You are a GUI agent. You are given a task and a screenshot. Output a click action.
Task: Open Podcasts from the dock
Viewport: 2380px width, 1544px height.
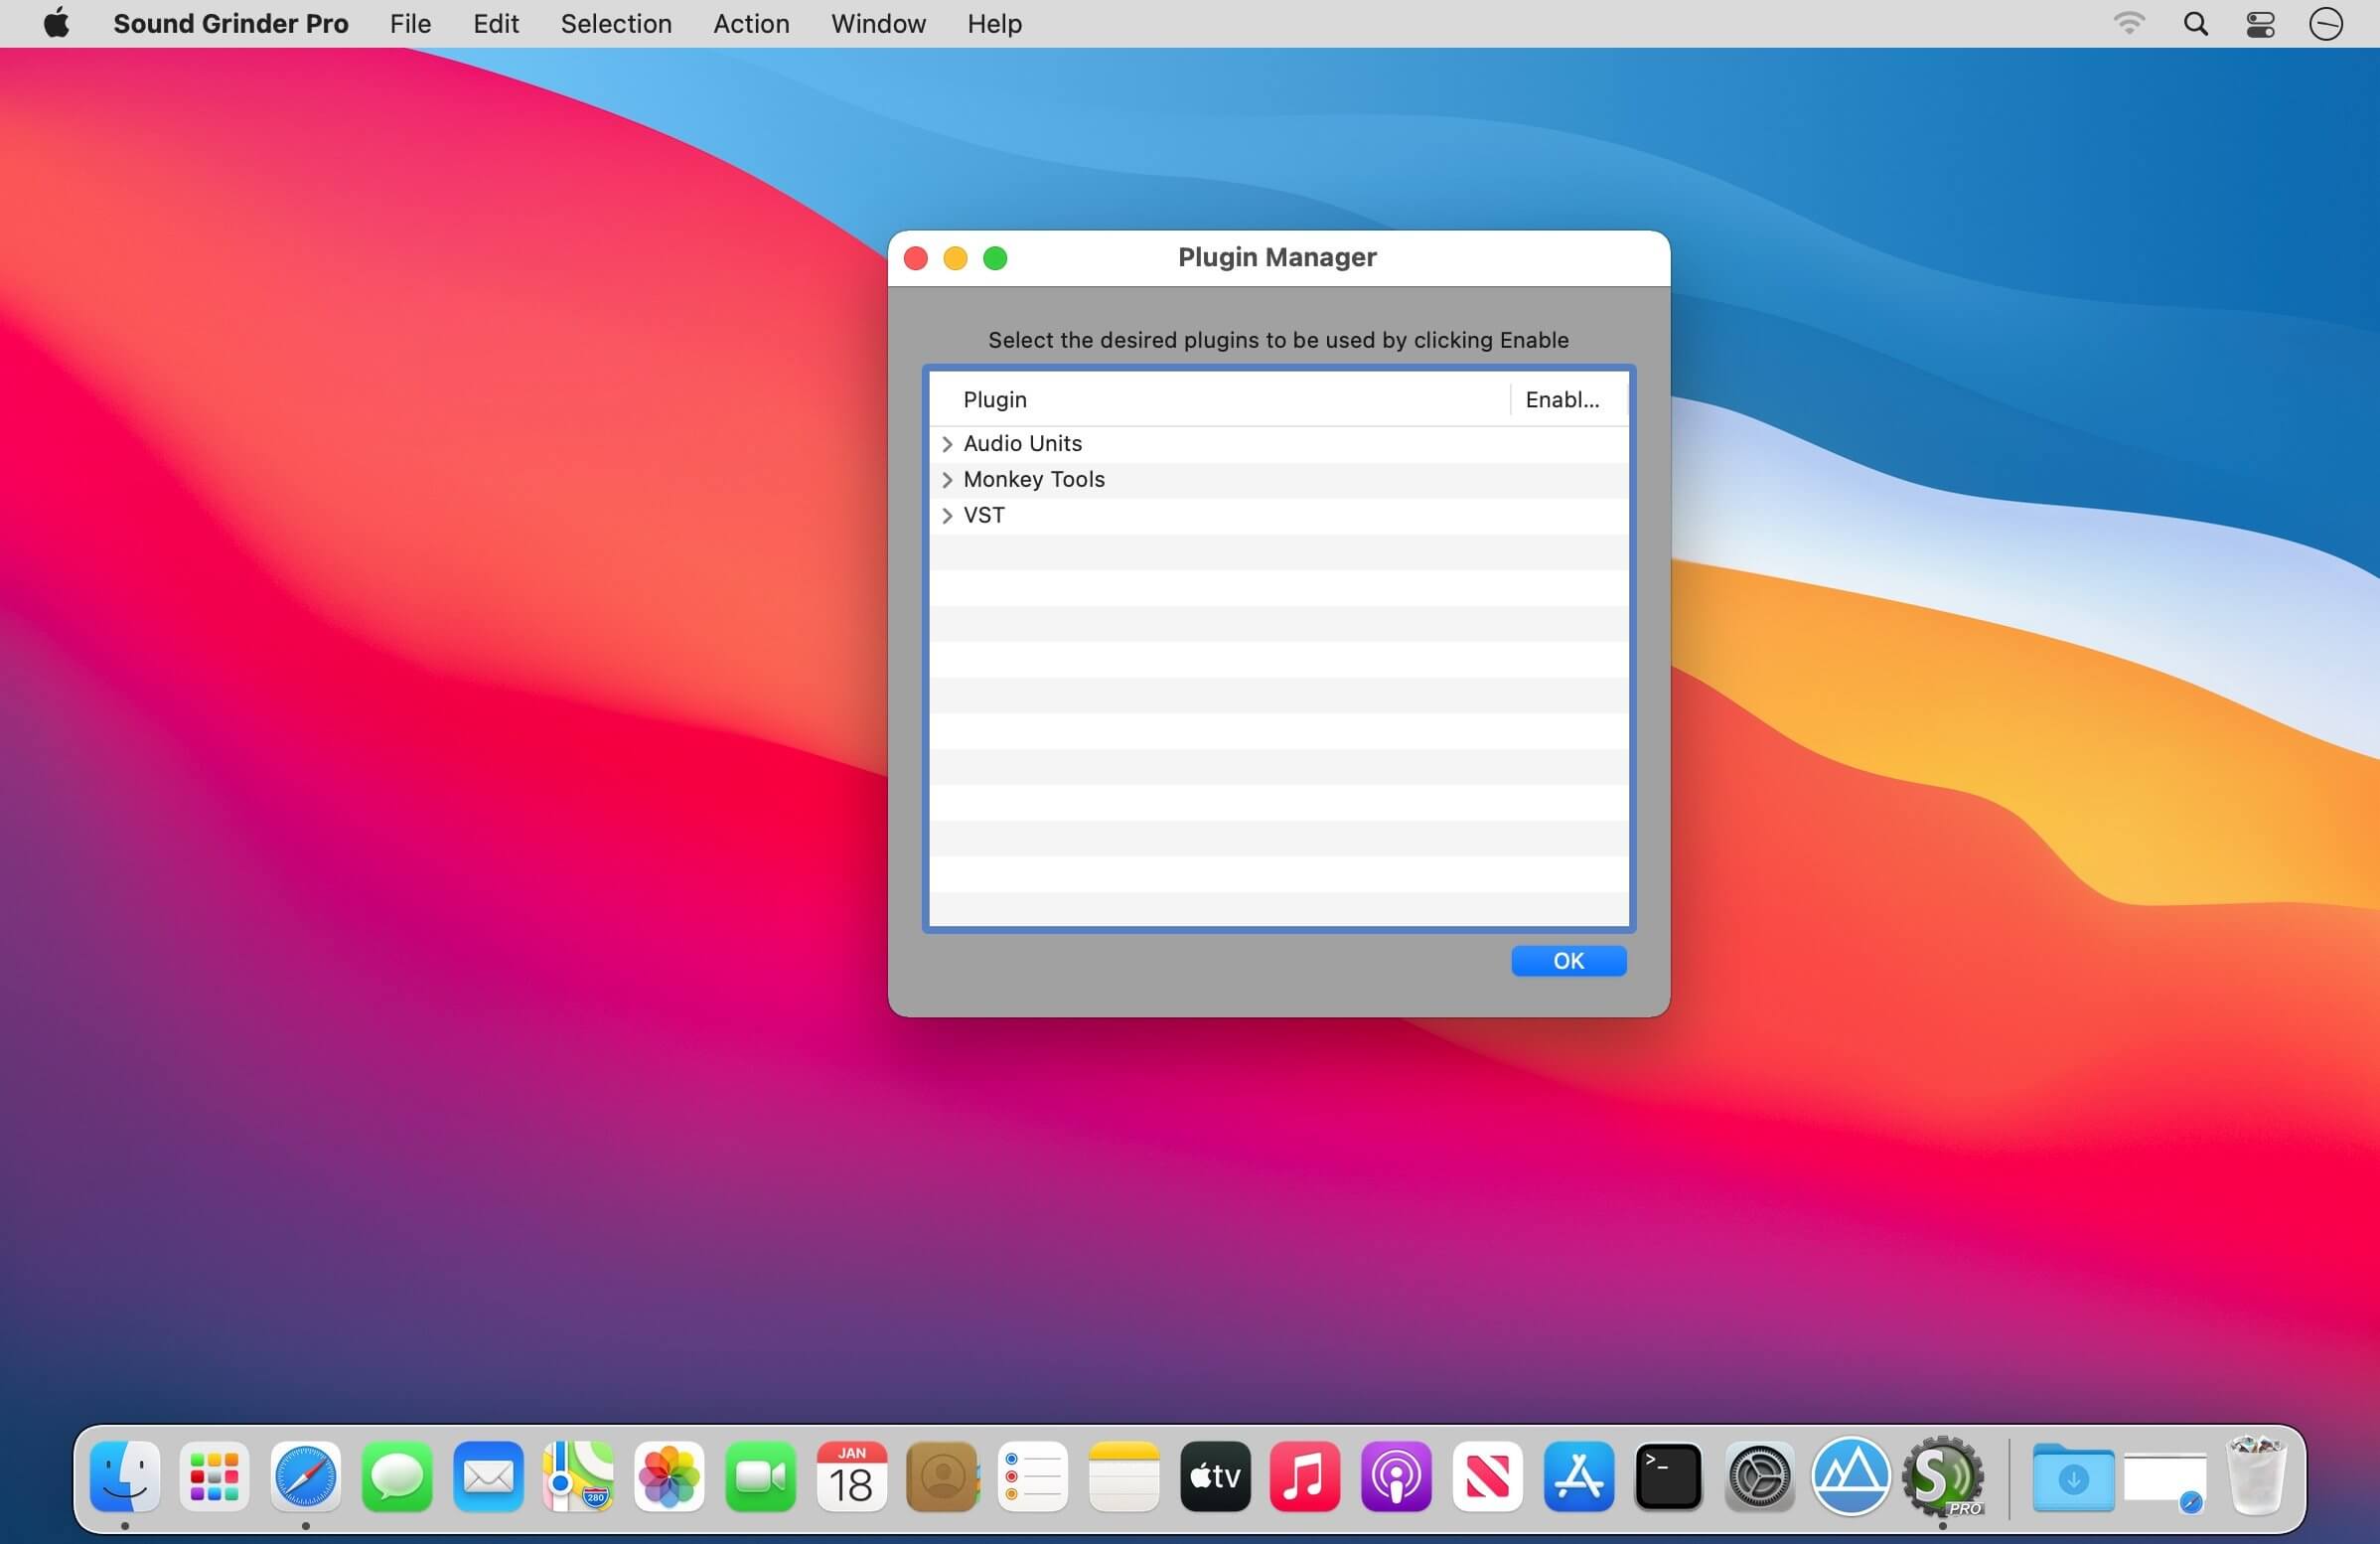coord(1395,1477)
